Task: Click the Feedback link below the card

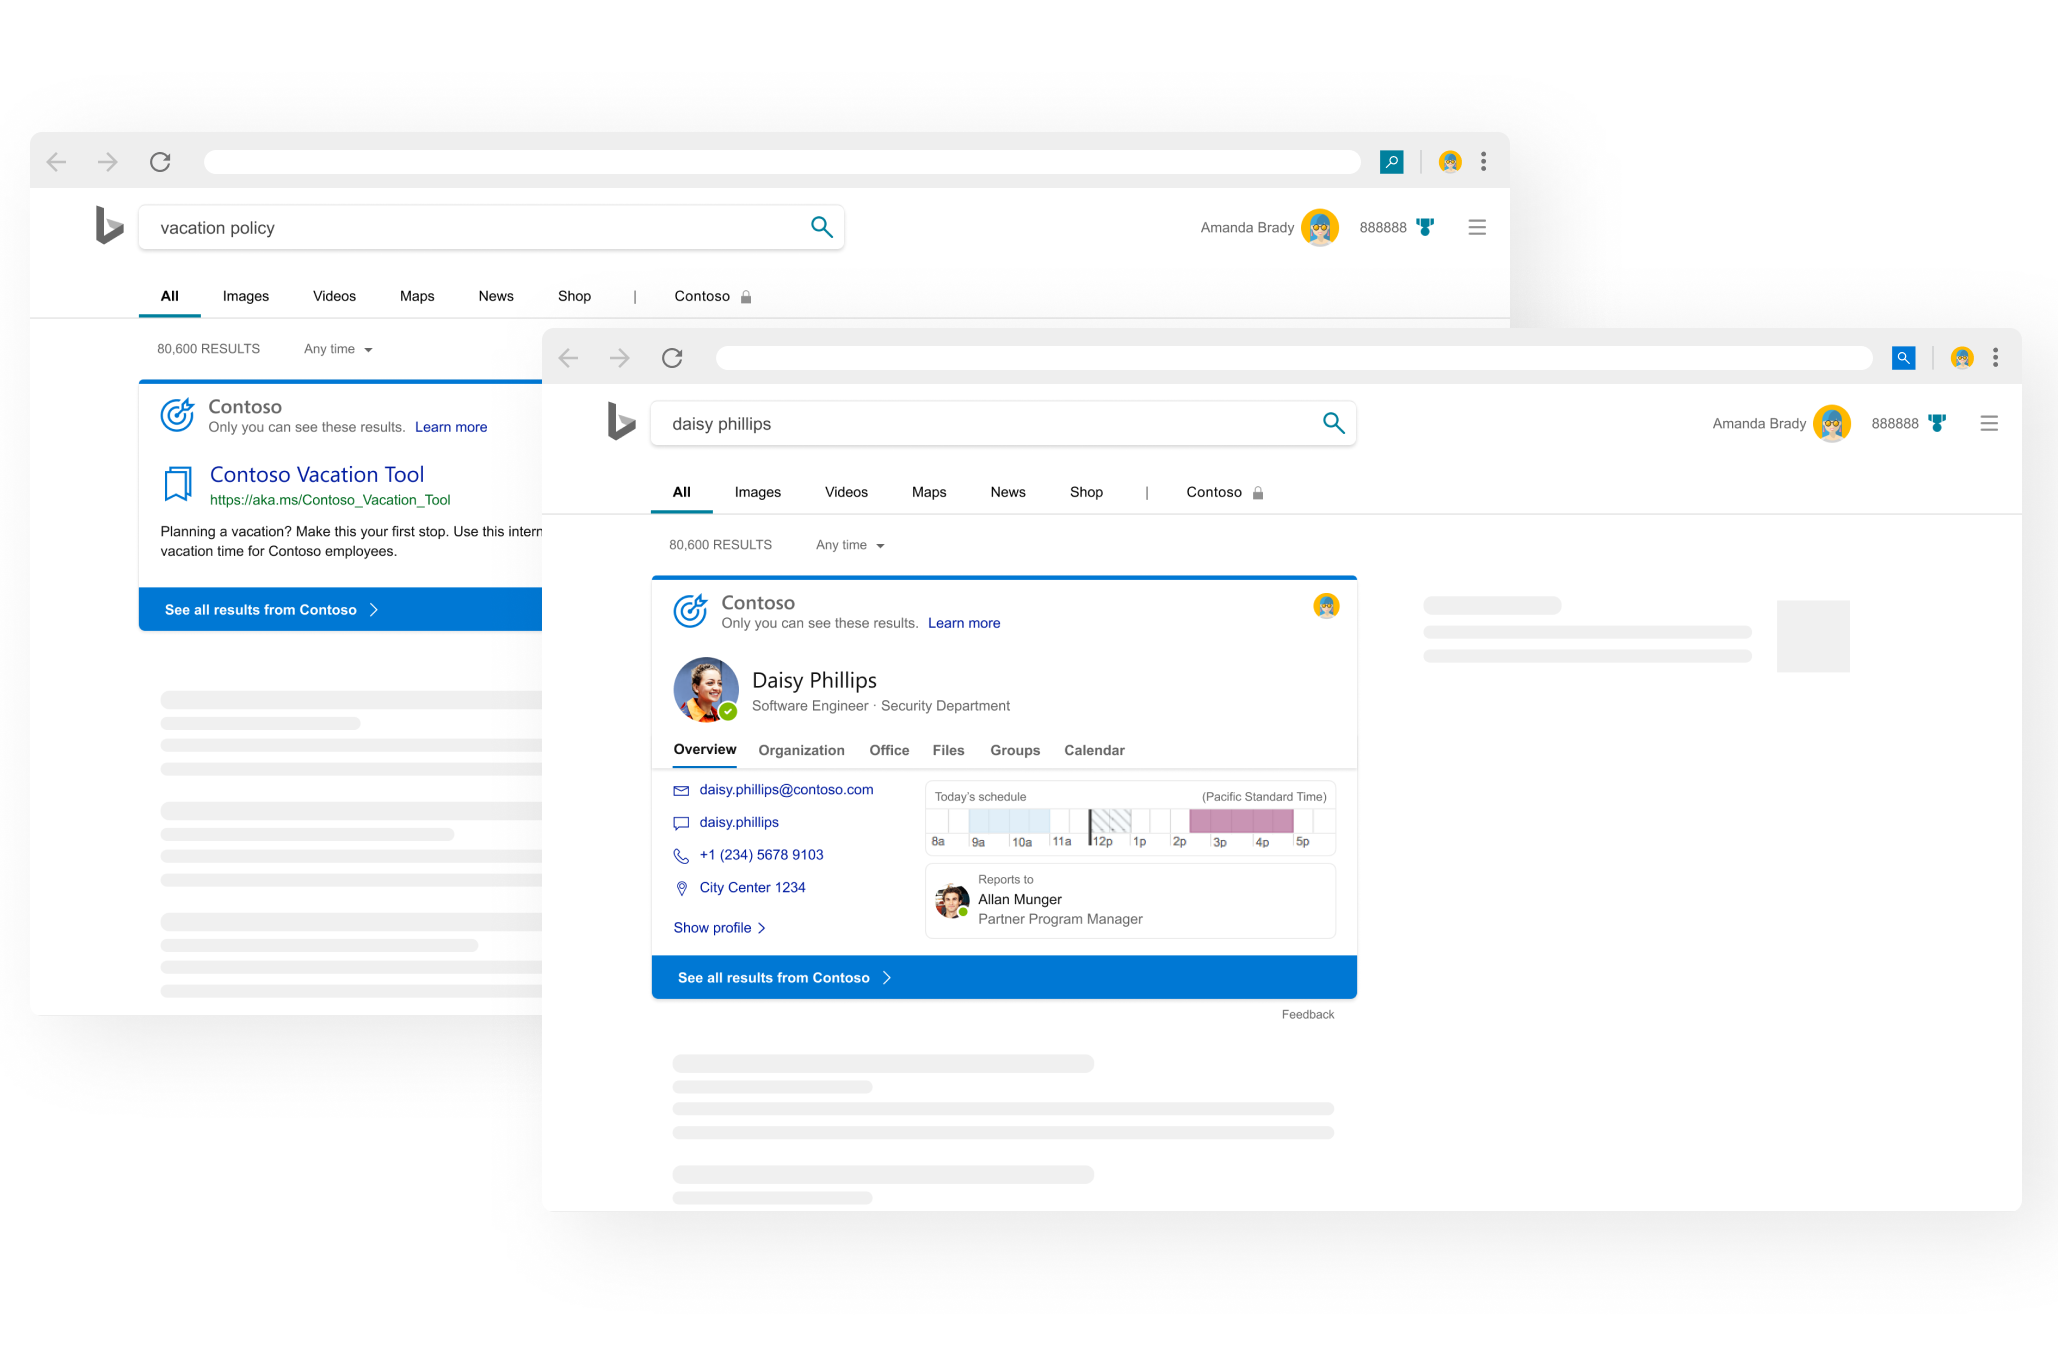Action: tap(1308, 1015)
